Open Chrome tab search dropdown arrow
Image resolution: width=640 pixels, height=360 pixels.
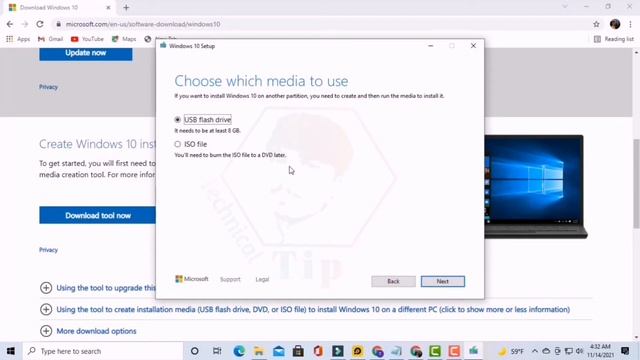[564, 7]
